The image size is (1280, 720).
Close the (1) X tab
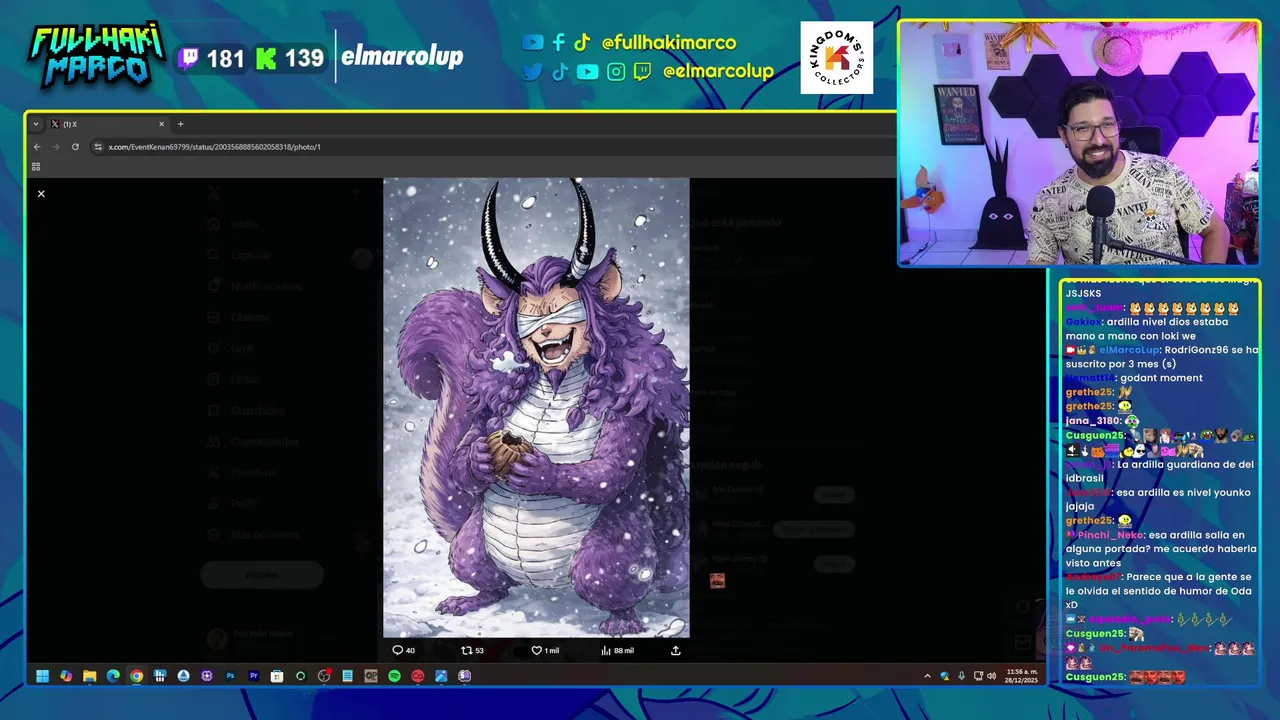(x=161, y=124)
